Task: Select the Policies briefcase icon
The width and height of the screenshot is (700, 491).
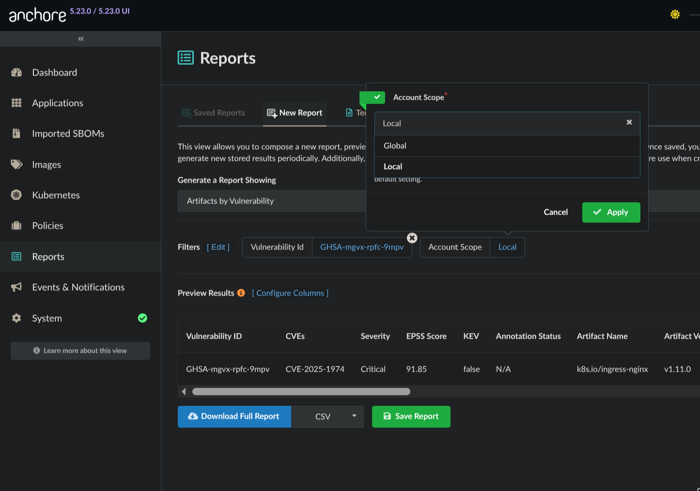Action: point(16,226)
